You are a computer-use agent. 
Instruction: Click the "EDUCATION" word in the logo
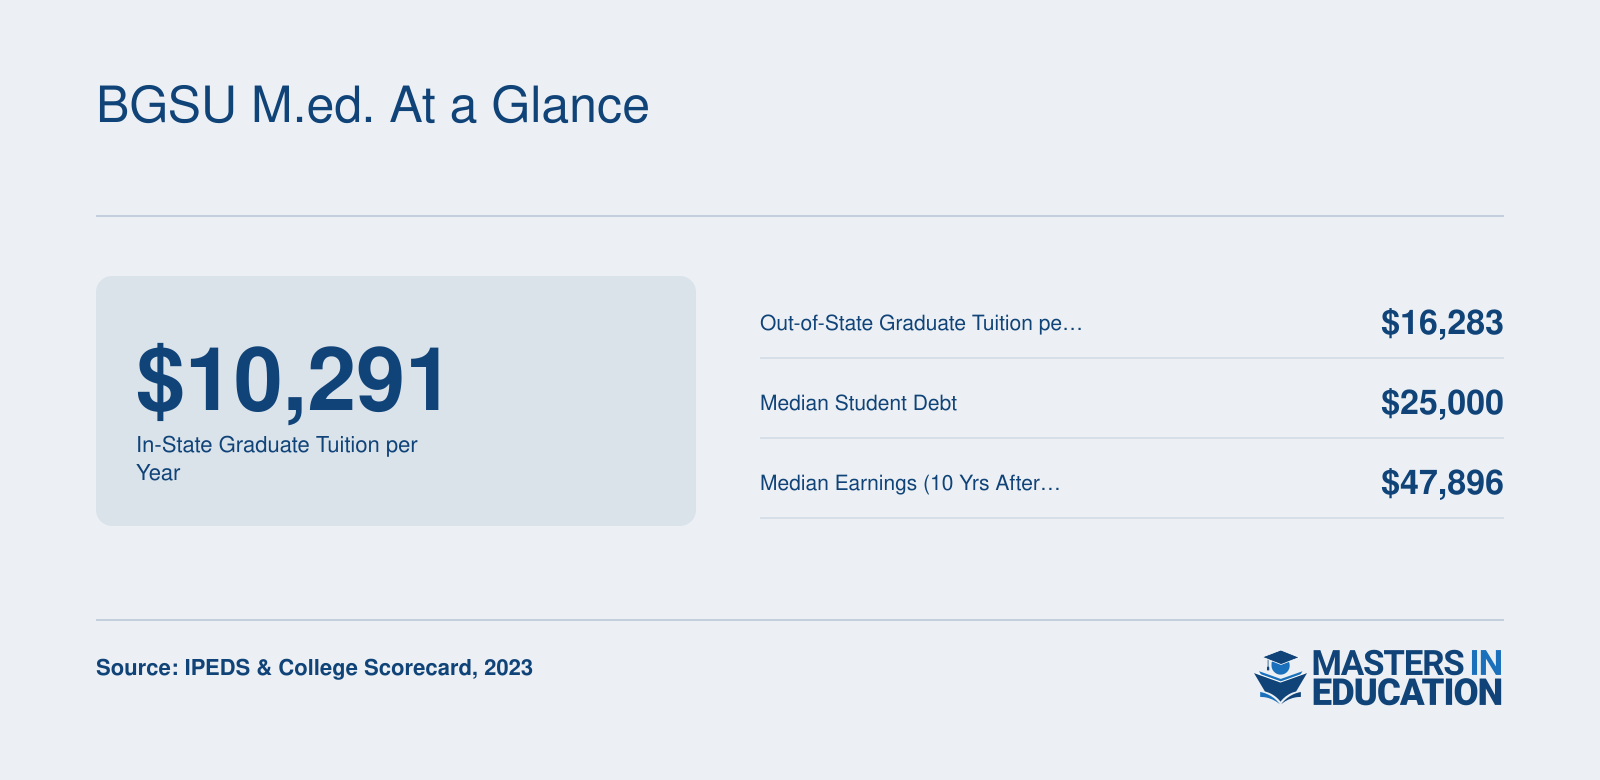(x=1407, y=692)
